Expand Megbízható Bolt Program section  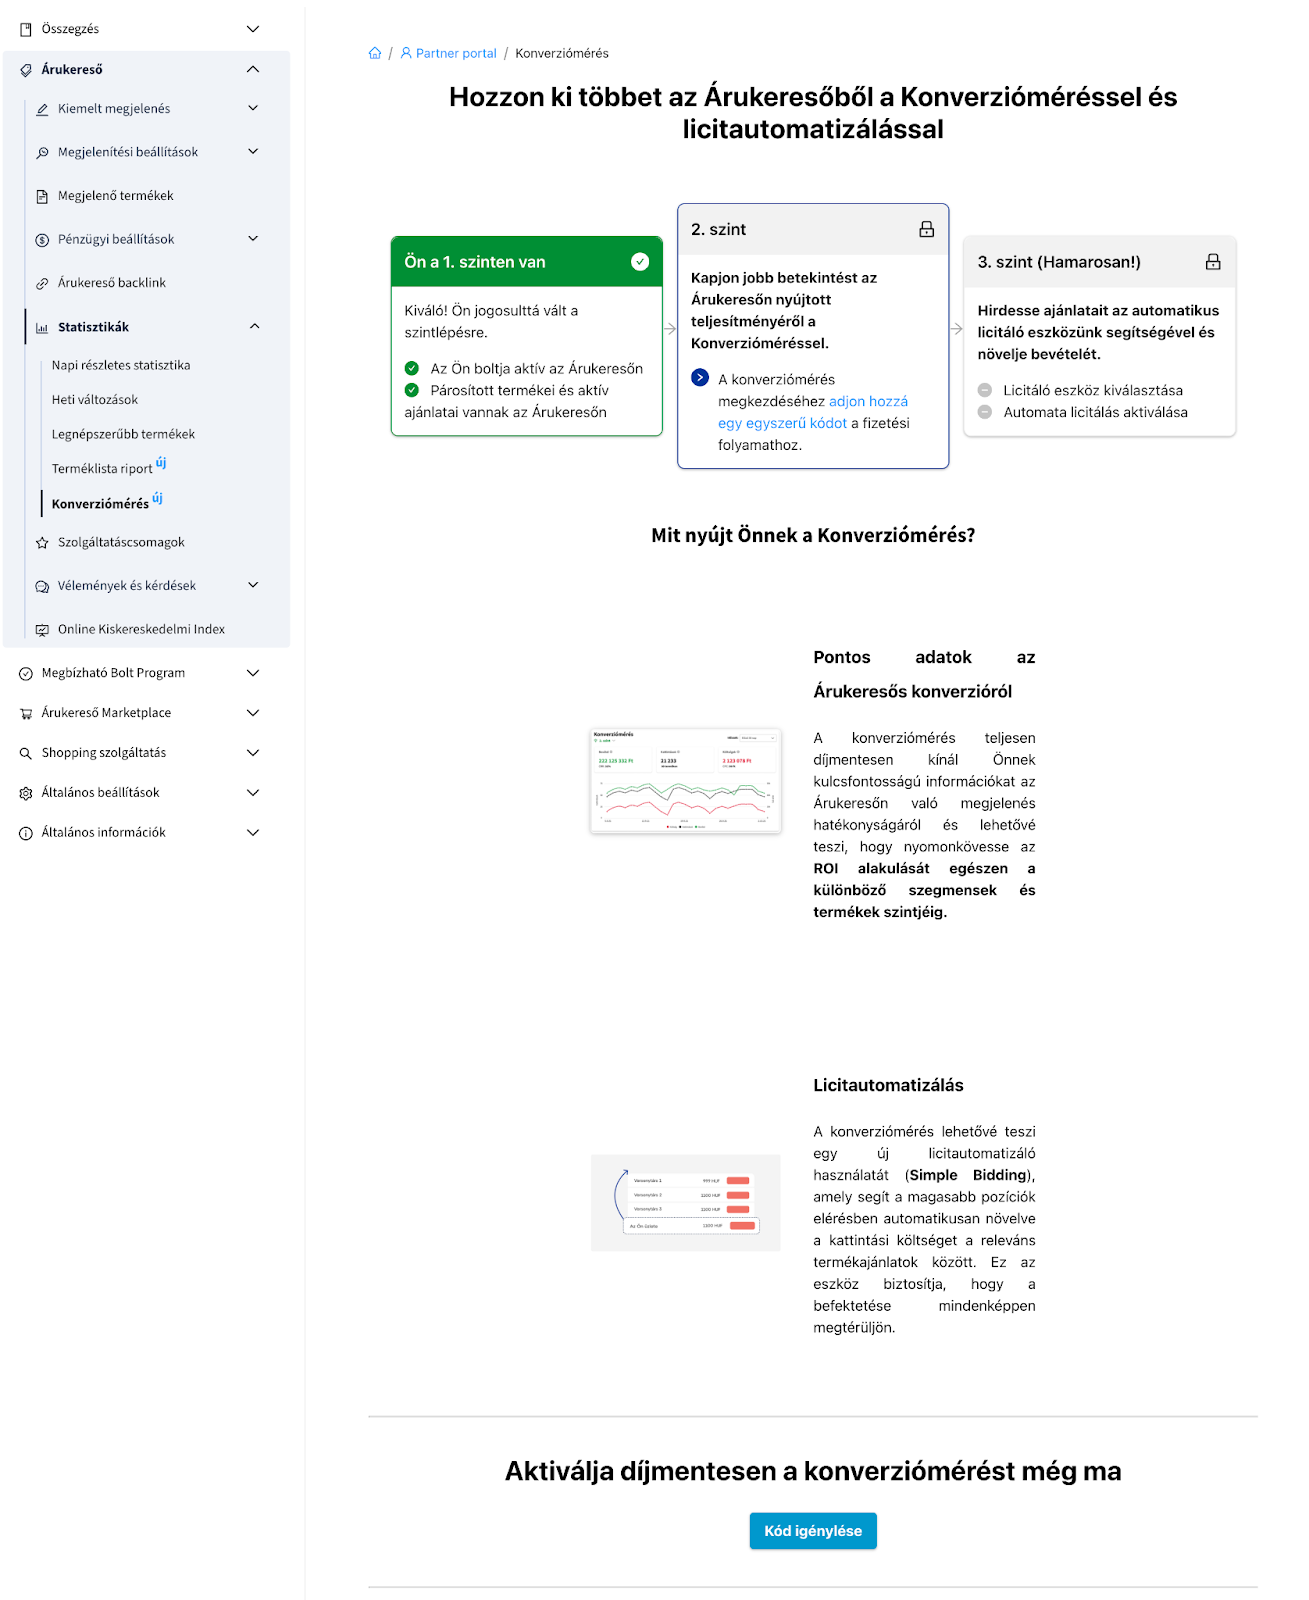pyautogui.click(x=253, y=673)
